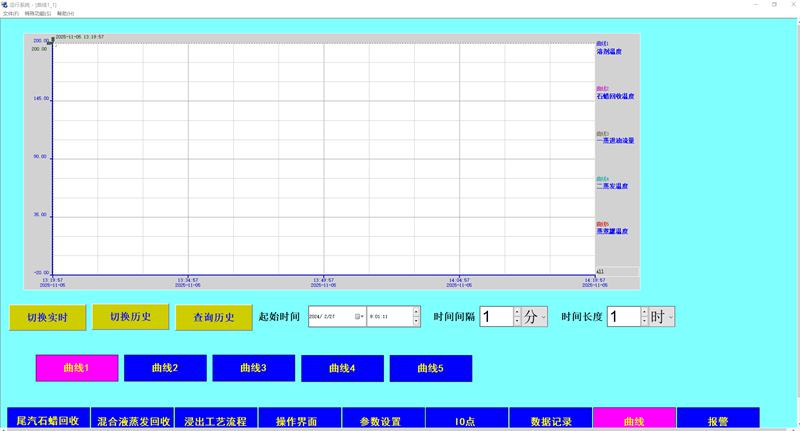800x431 pixels.
Task: Open the calendar picker in start date field
Action: tap(358, 316)
